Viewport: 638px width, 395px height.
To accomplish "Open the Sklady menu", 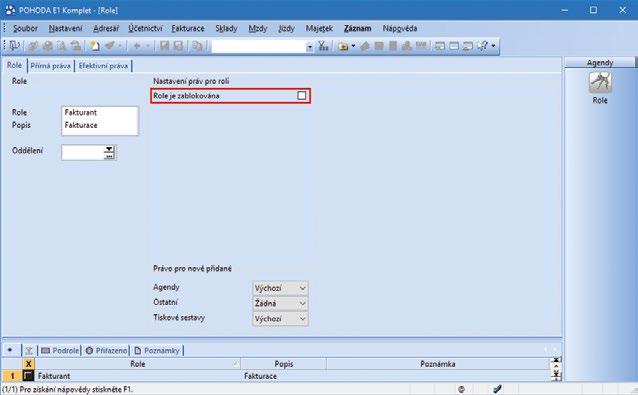I will pyautogui.click(x=226, y=28).
